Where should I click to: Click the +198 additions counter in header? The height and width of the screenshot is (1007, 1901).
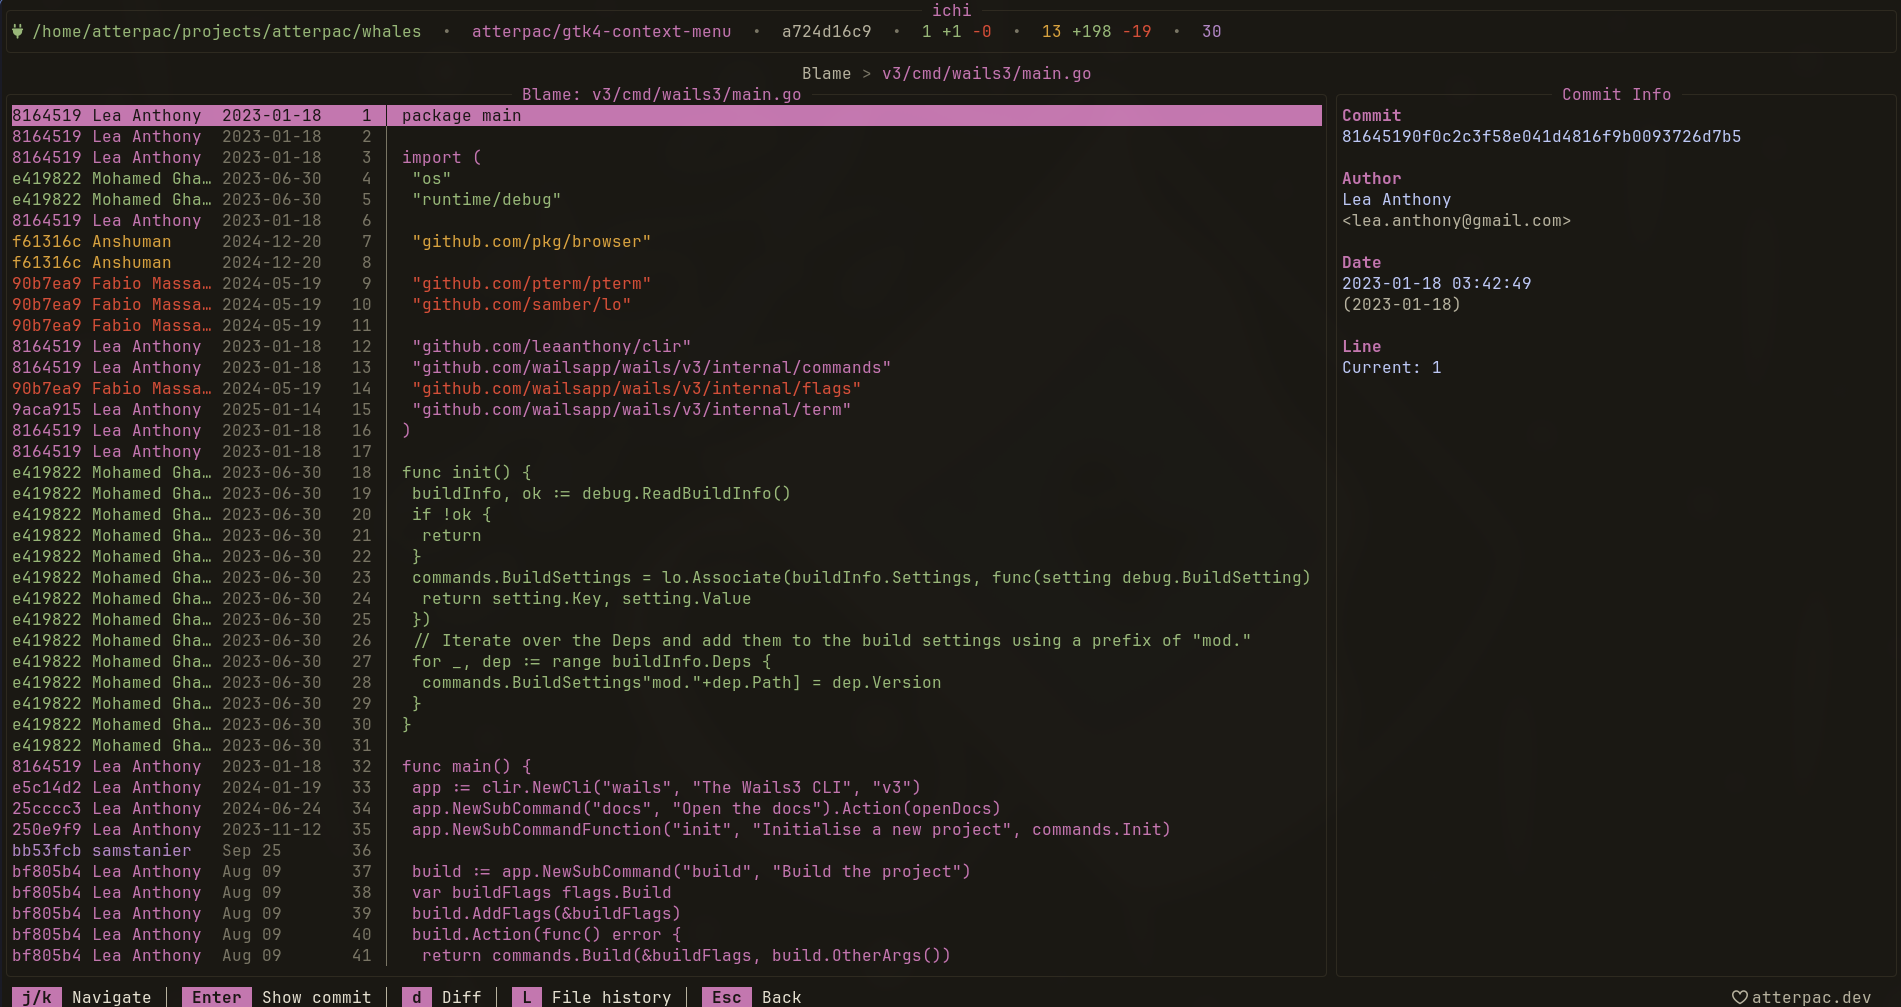coord(1091,31)
